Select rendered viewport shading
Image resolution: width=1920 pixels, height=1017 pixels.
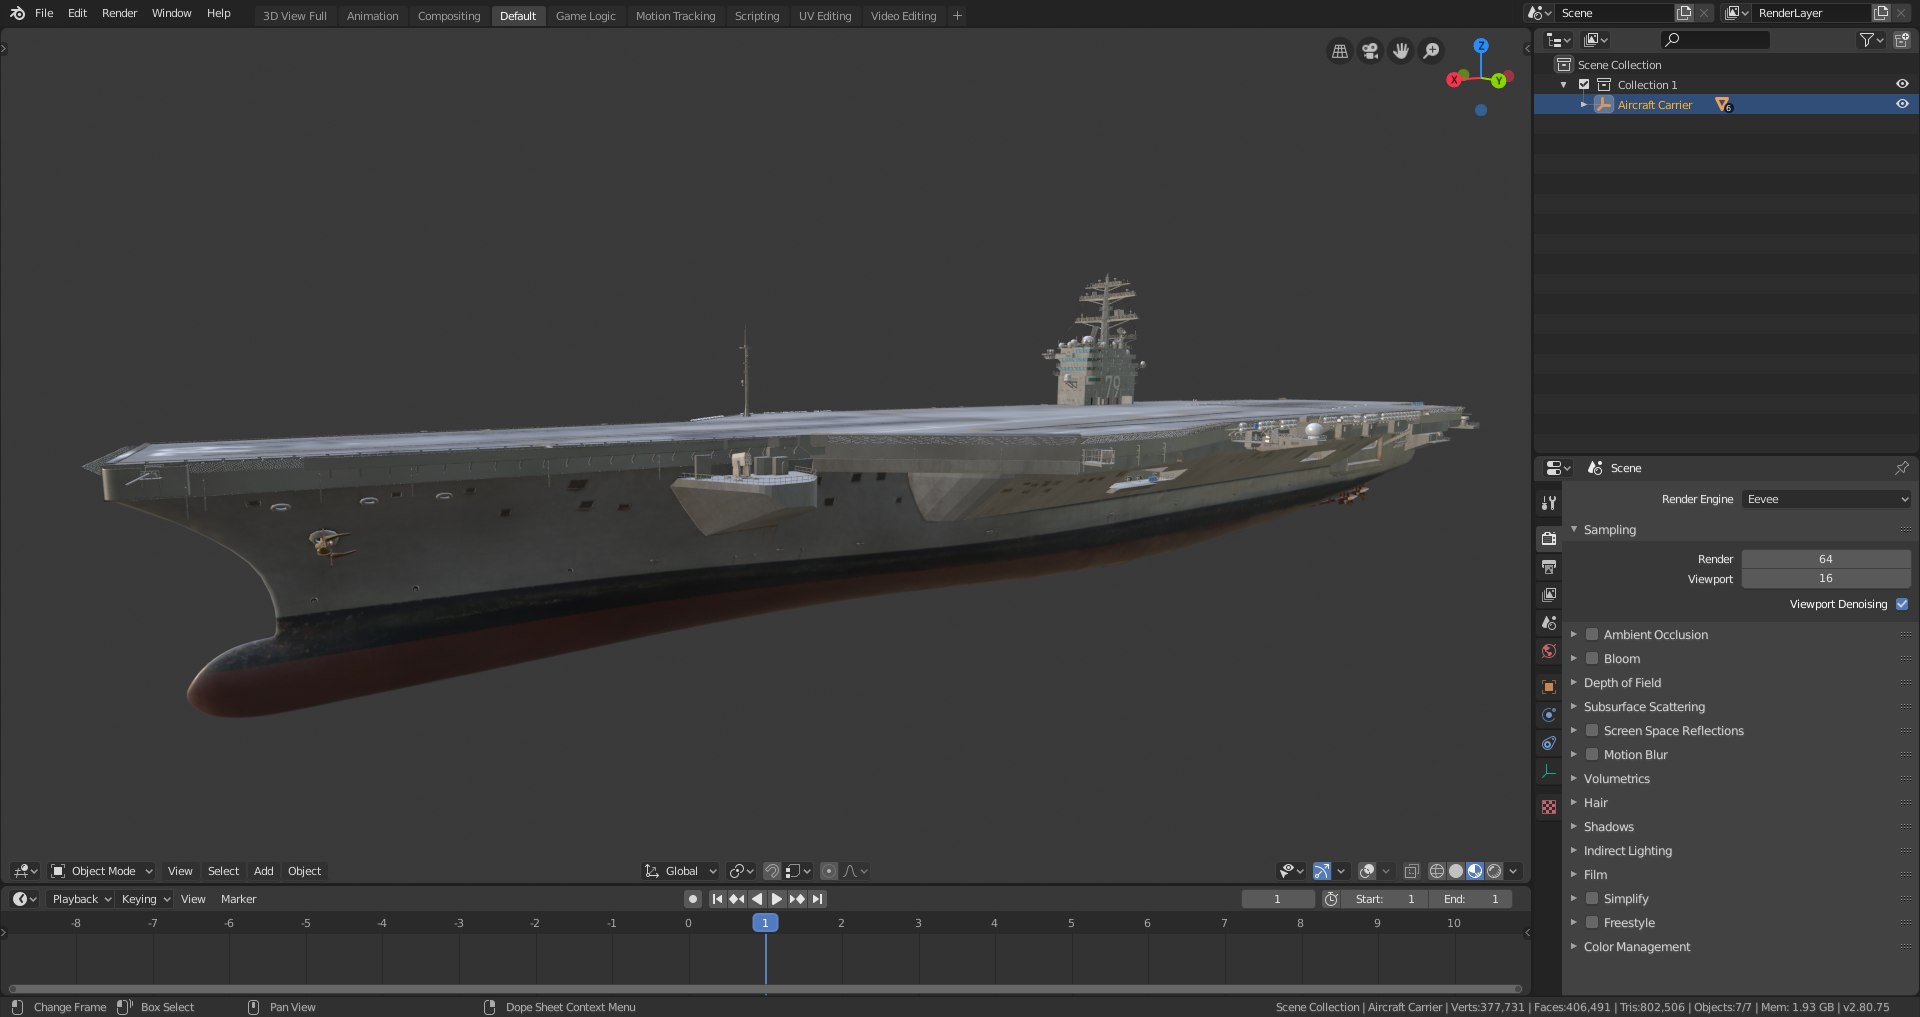pos(1494,871)
